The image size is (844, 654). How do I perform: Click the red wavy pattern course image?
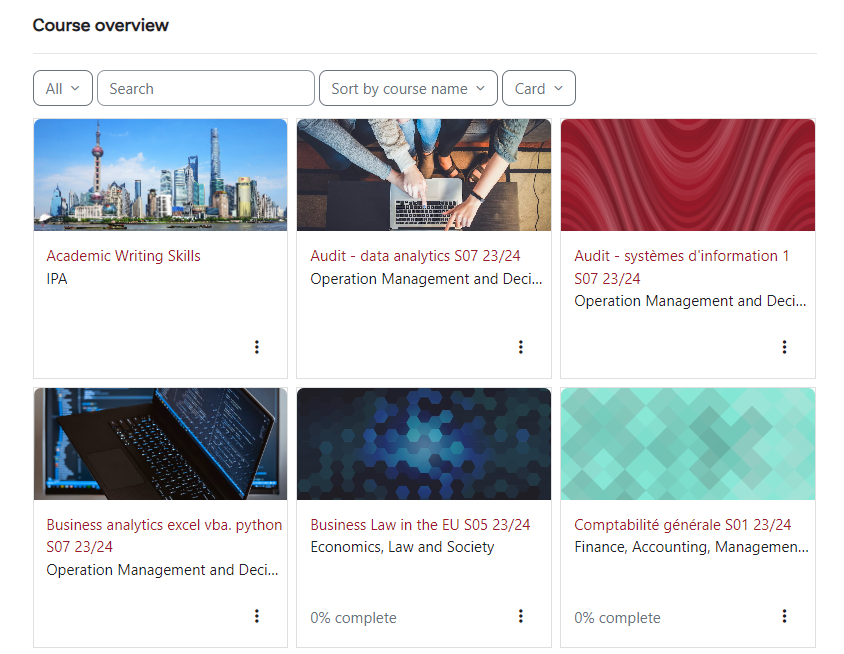[687, 175]
